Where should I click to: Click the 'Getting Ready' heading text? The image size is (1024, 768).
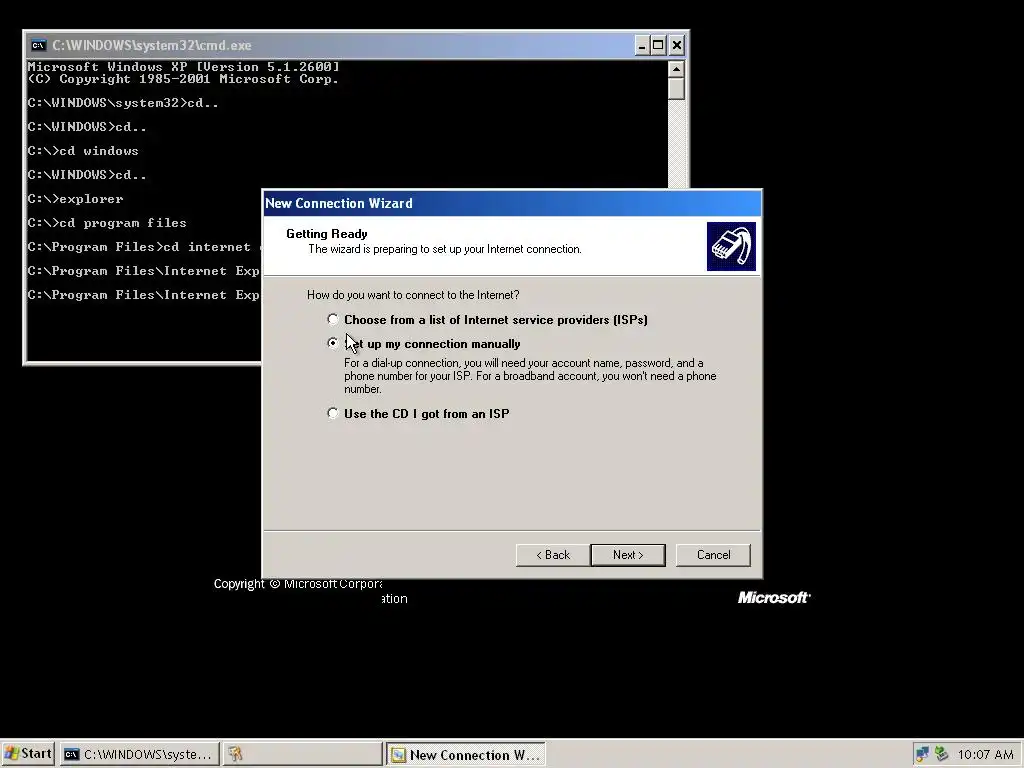[327, 234]
